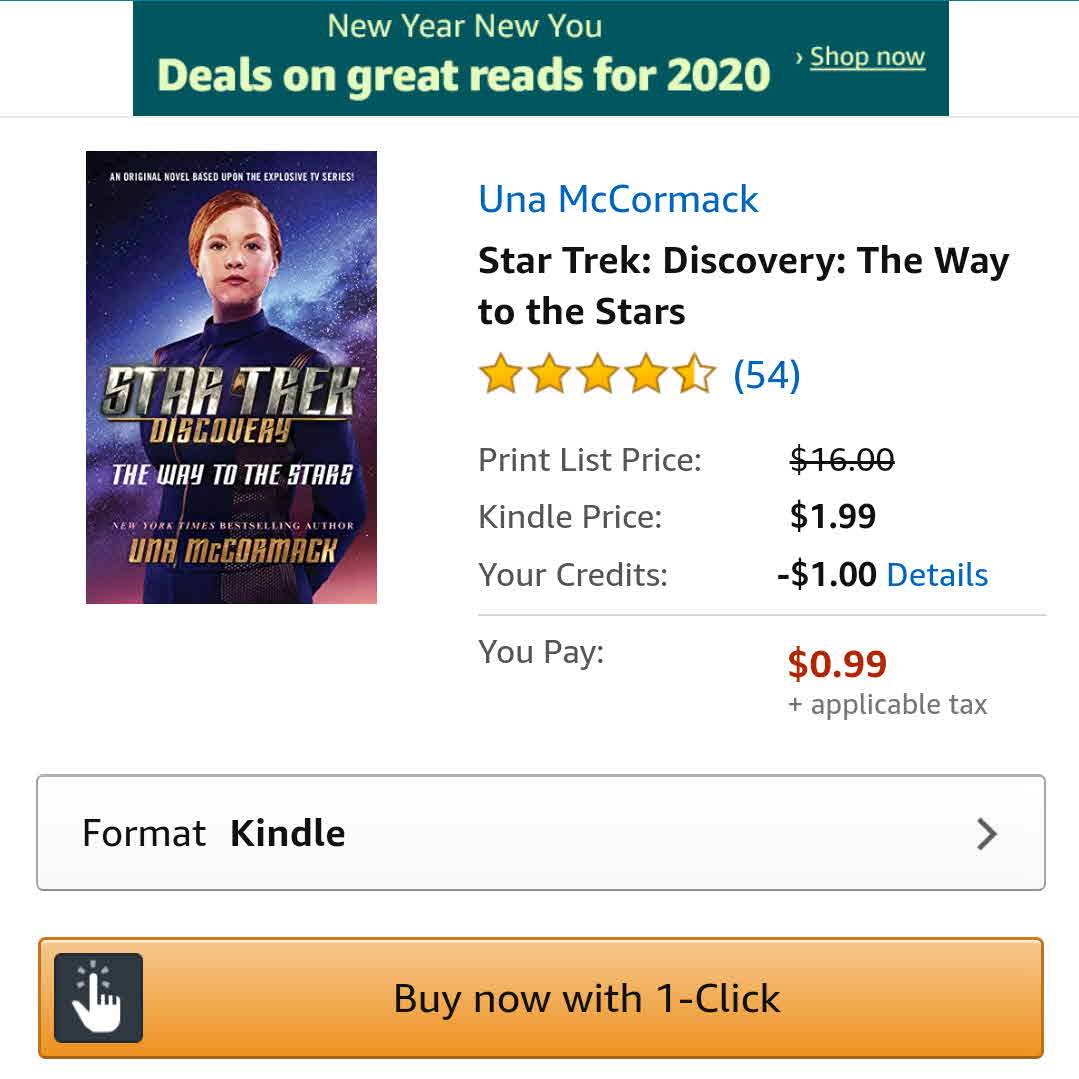
Task: Open Una McCormack author page link
Action: [x=618, y=200]
